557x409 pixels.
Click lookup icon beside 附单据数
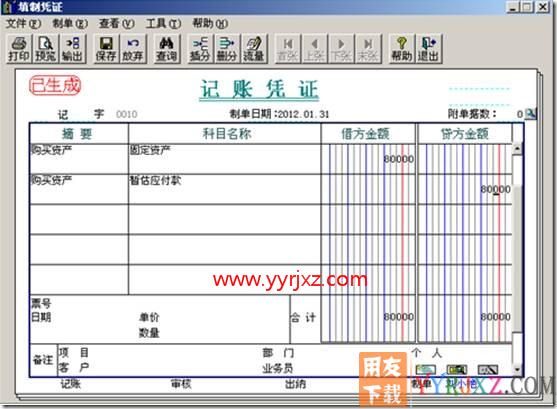point(530,114)
